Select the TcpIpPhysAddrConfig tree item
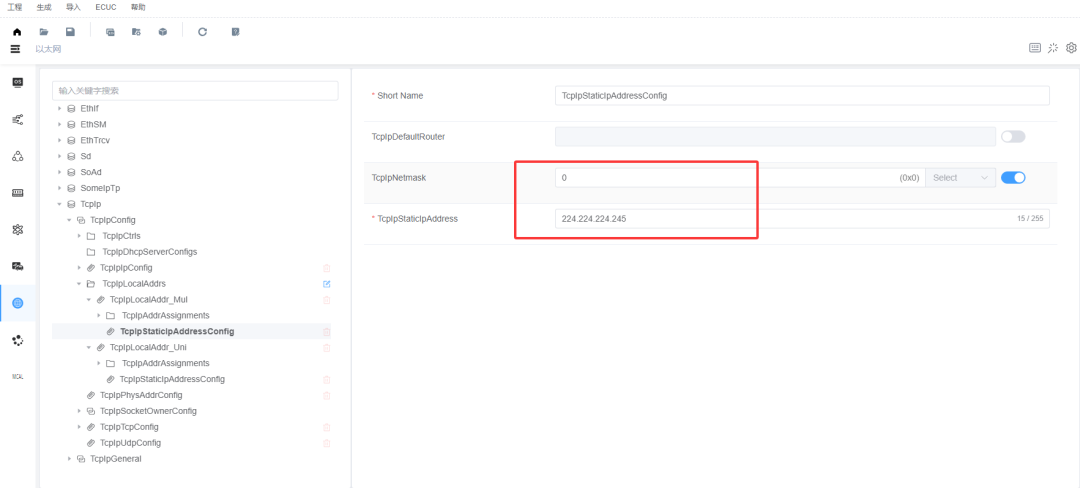The image size is (1080, 488). 141,395
